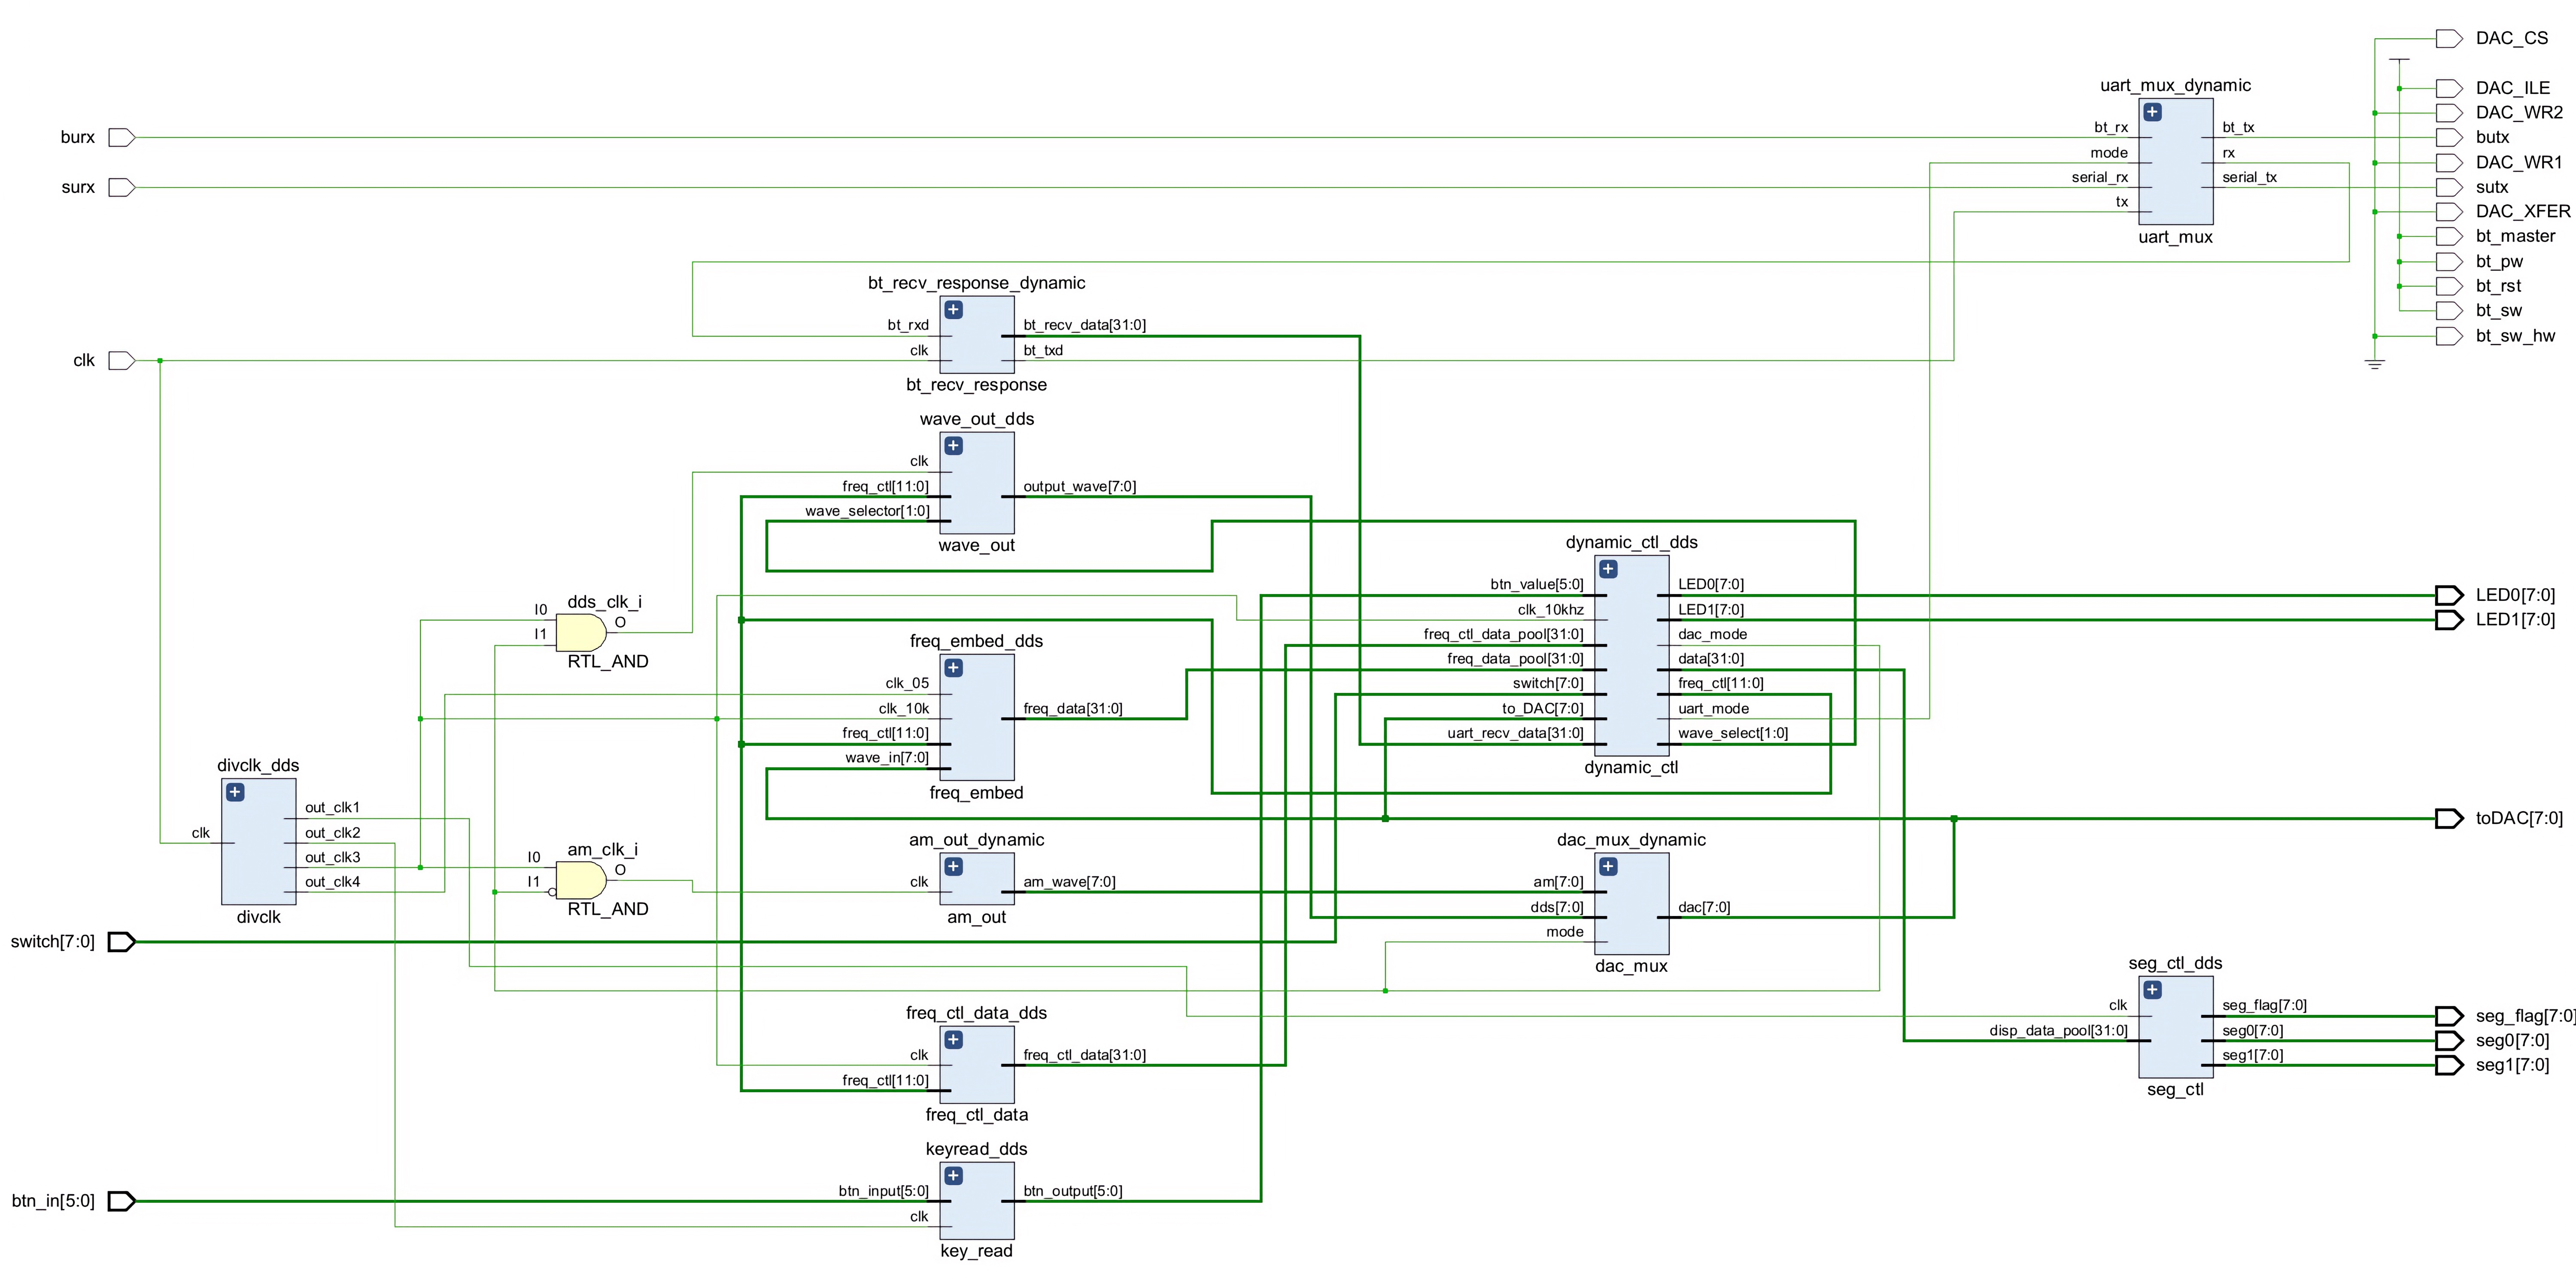Screen dimensions: 2576x1284
Task: Click the divclk_dds instance label
Action: click(258, 765)
